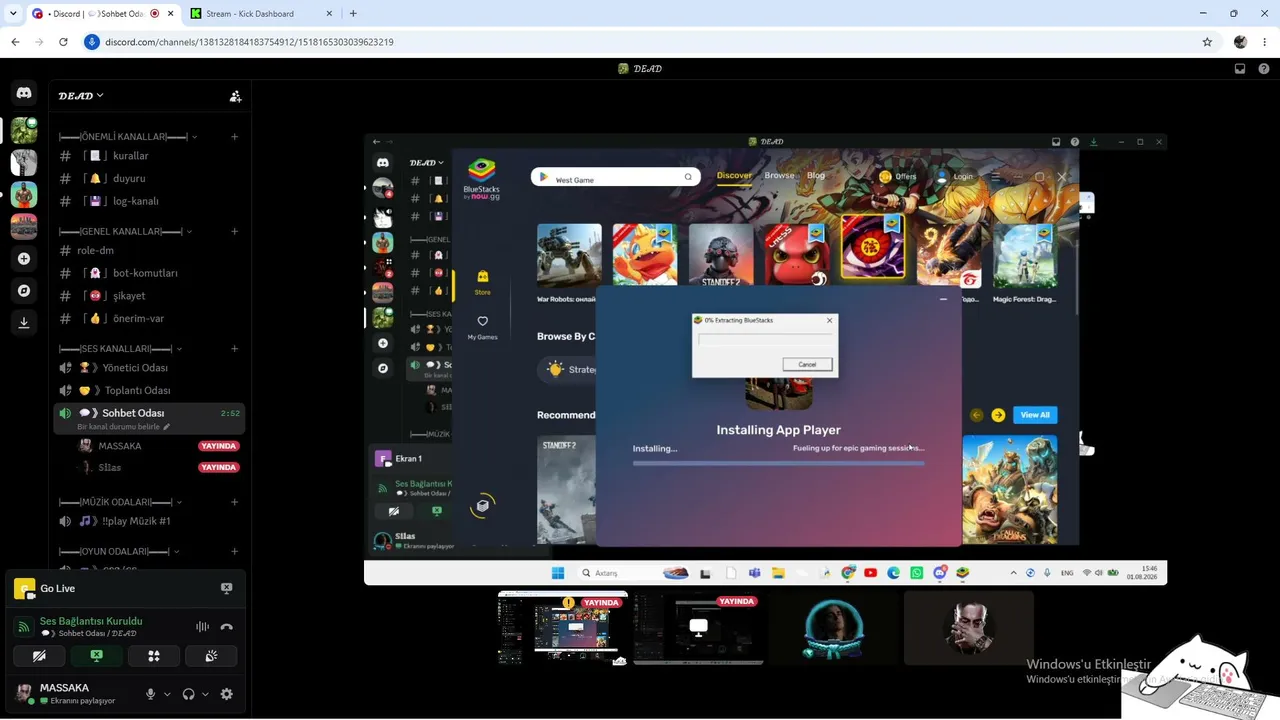
Task: Mute microphone in user panel
Action: tap(151, 694)
